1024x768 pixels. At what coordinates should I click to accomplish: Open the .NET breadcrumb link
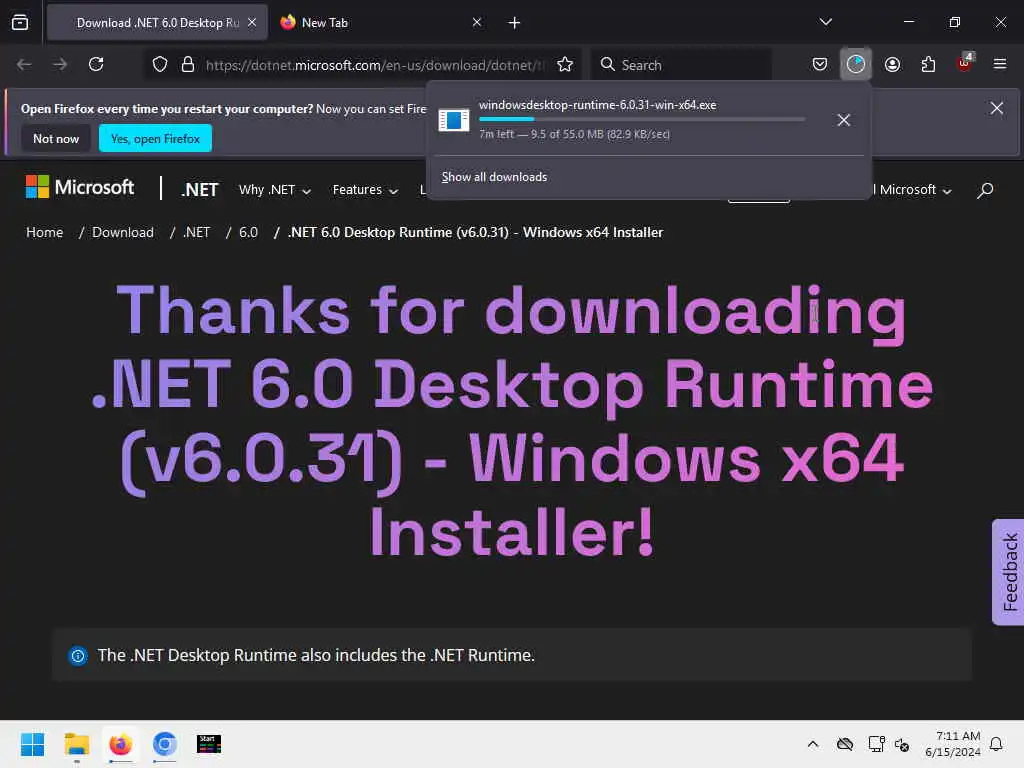pyautogui.click(x=197, y=232)
